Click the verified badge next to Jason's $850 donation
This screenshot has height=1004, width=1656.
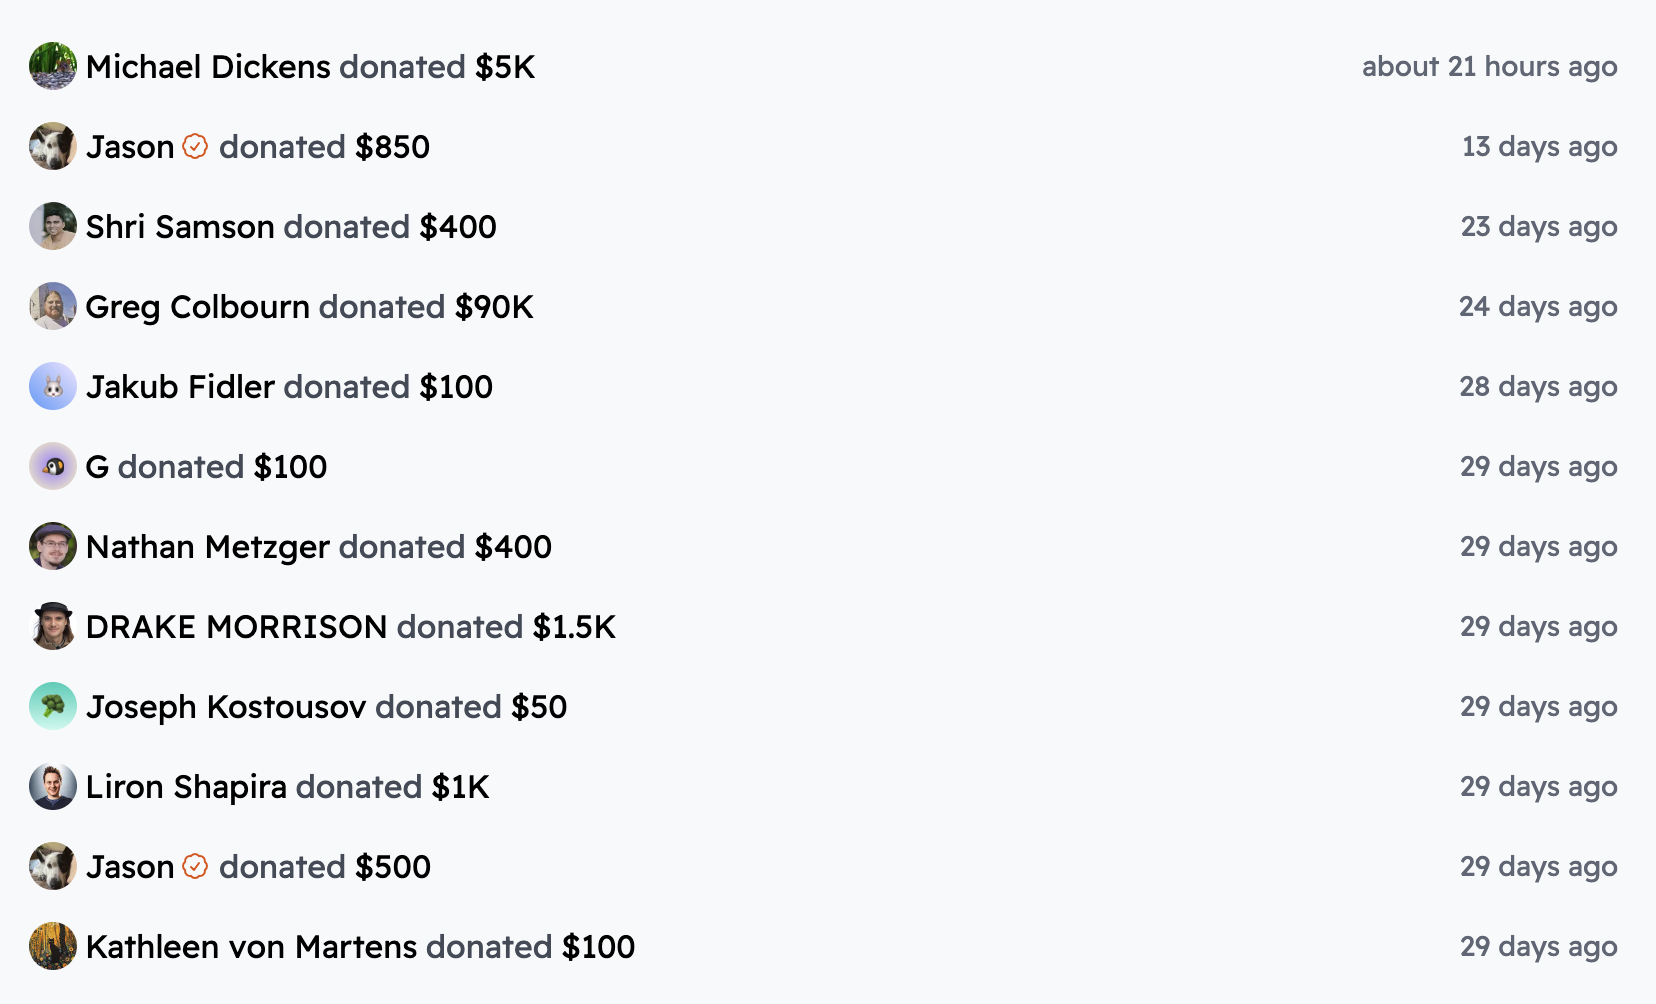(195, 146)
